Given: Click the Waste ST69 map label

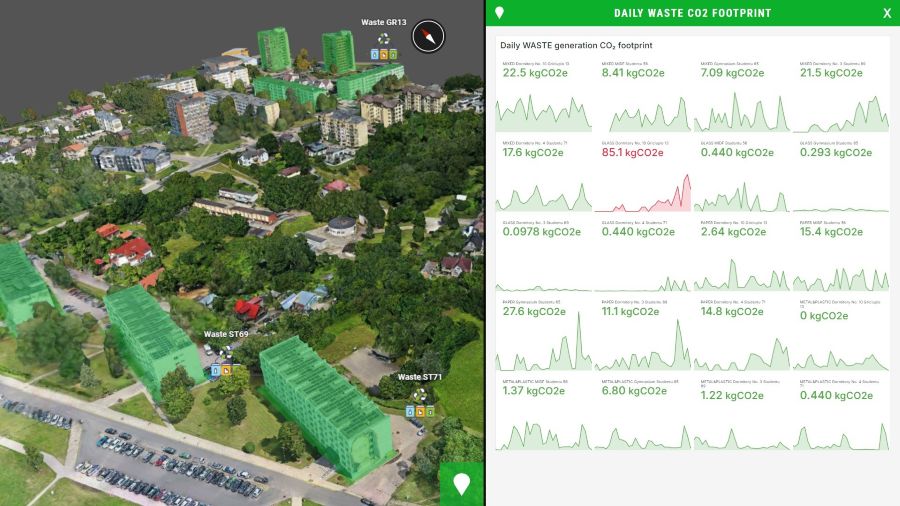Looking at the screenshot, I should (226, 334).
